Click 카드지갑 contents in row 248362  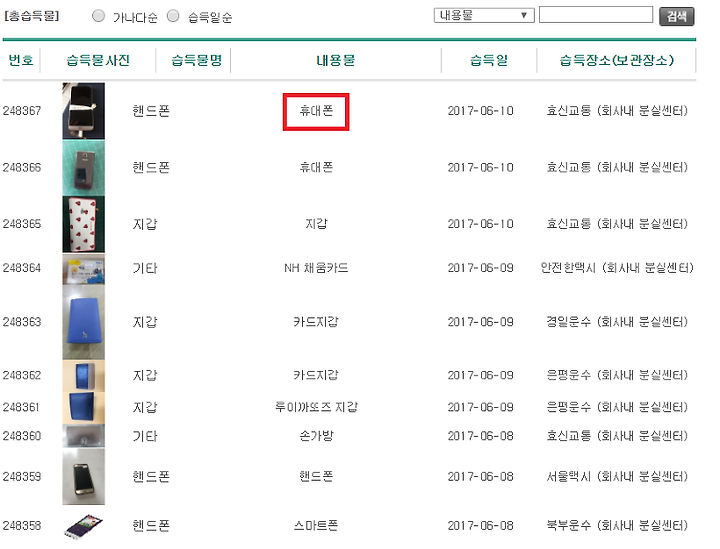[316, 375]
